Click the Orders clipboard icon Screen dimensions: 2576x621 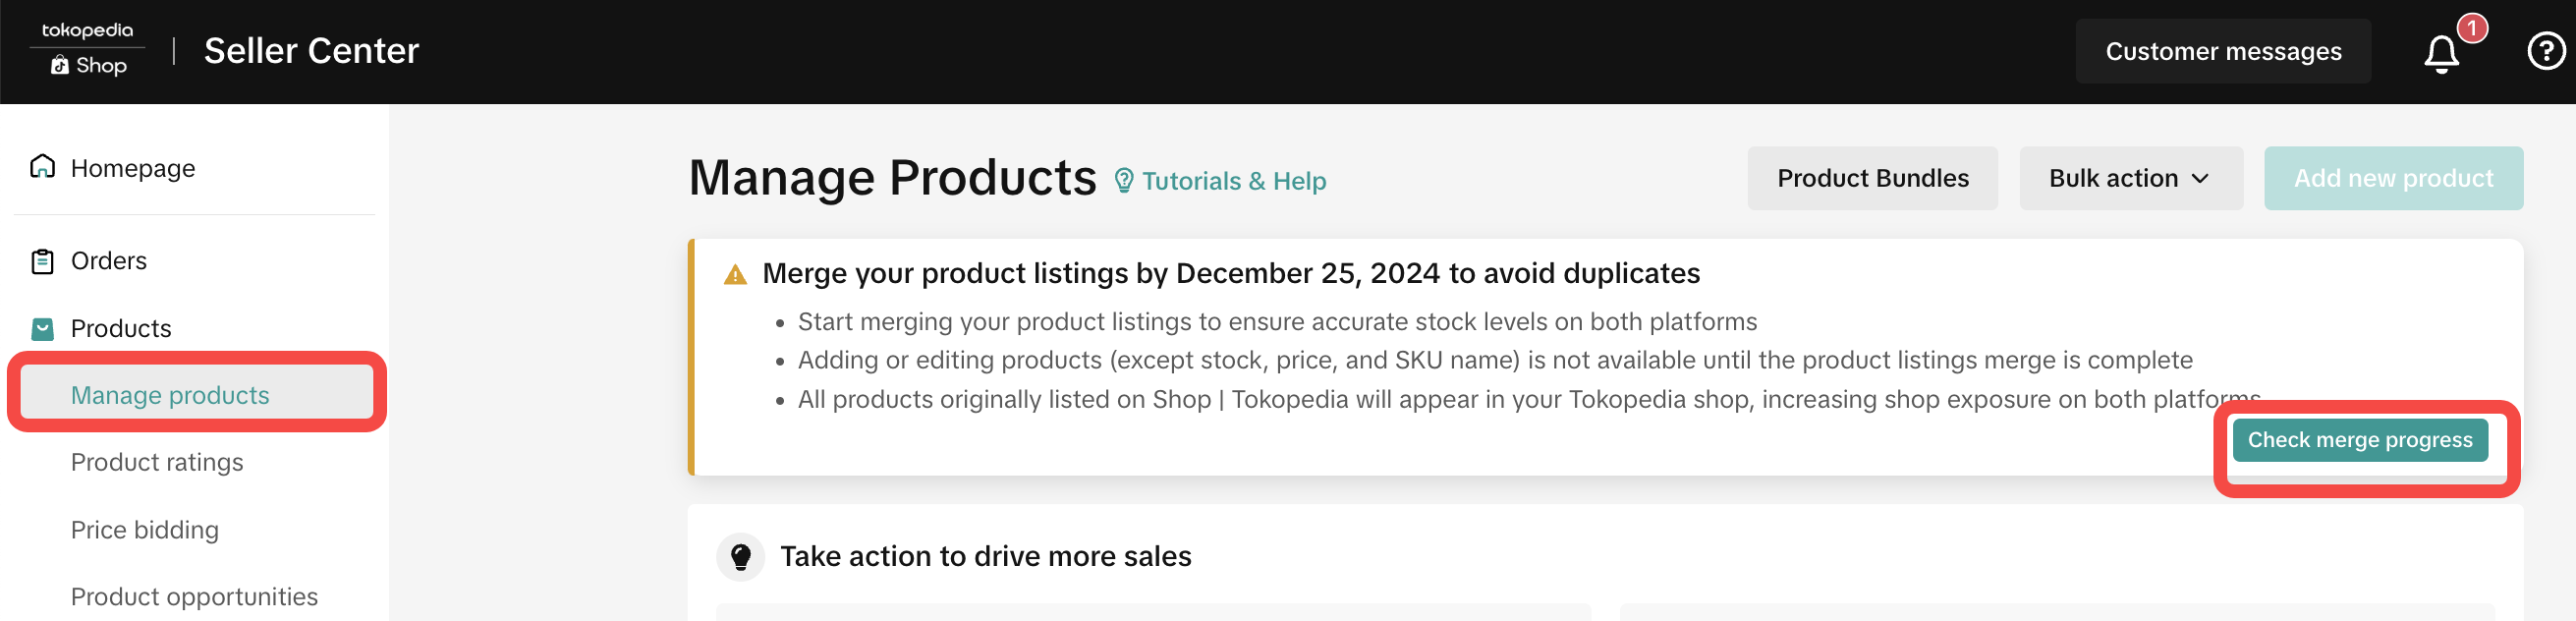coord(42,261)
